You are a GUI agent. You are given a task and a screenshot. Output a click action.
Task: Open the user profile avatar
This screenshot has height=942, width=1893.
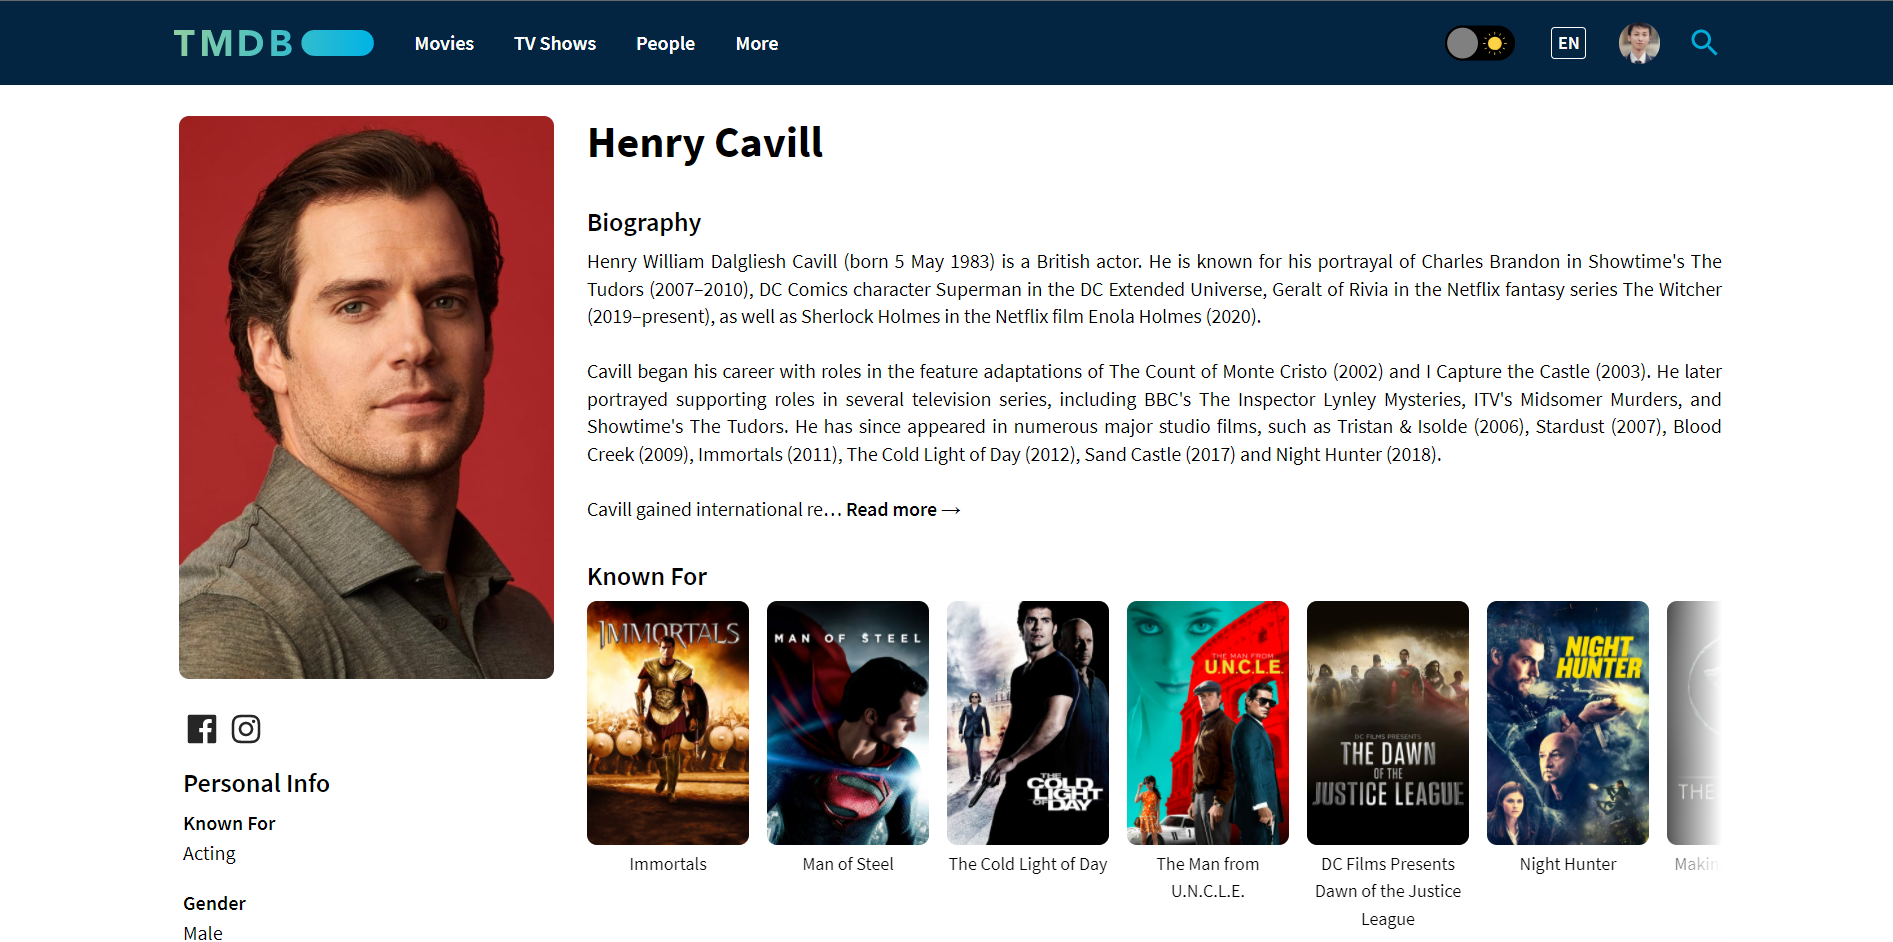(x=1639, y=43)
